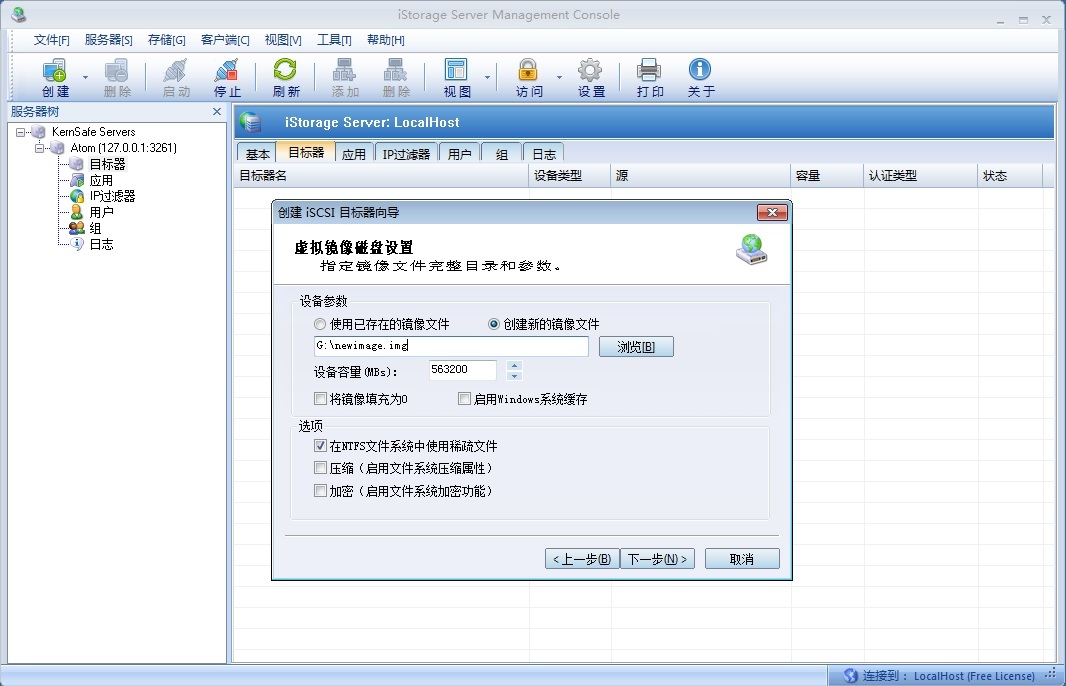Select 日志 node in server tree
The image size is (1066, 686).
point(101,244)
